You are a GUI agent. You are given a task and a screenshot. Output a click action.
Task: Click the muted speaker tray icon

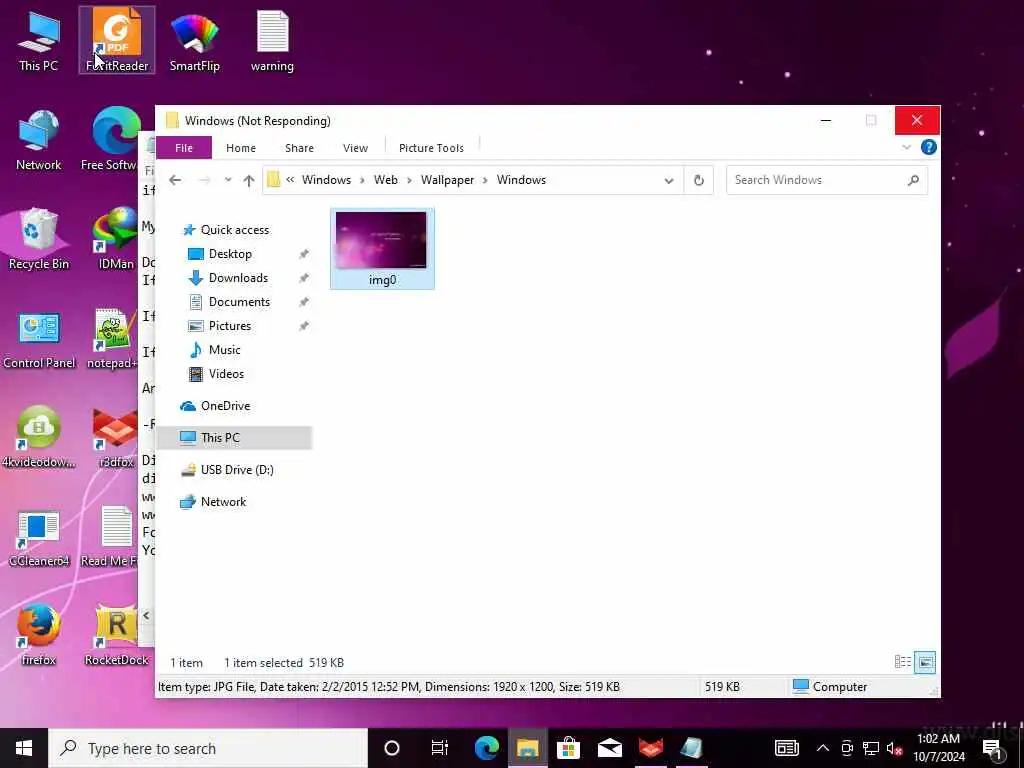(x=895, y=748)
